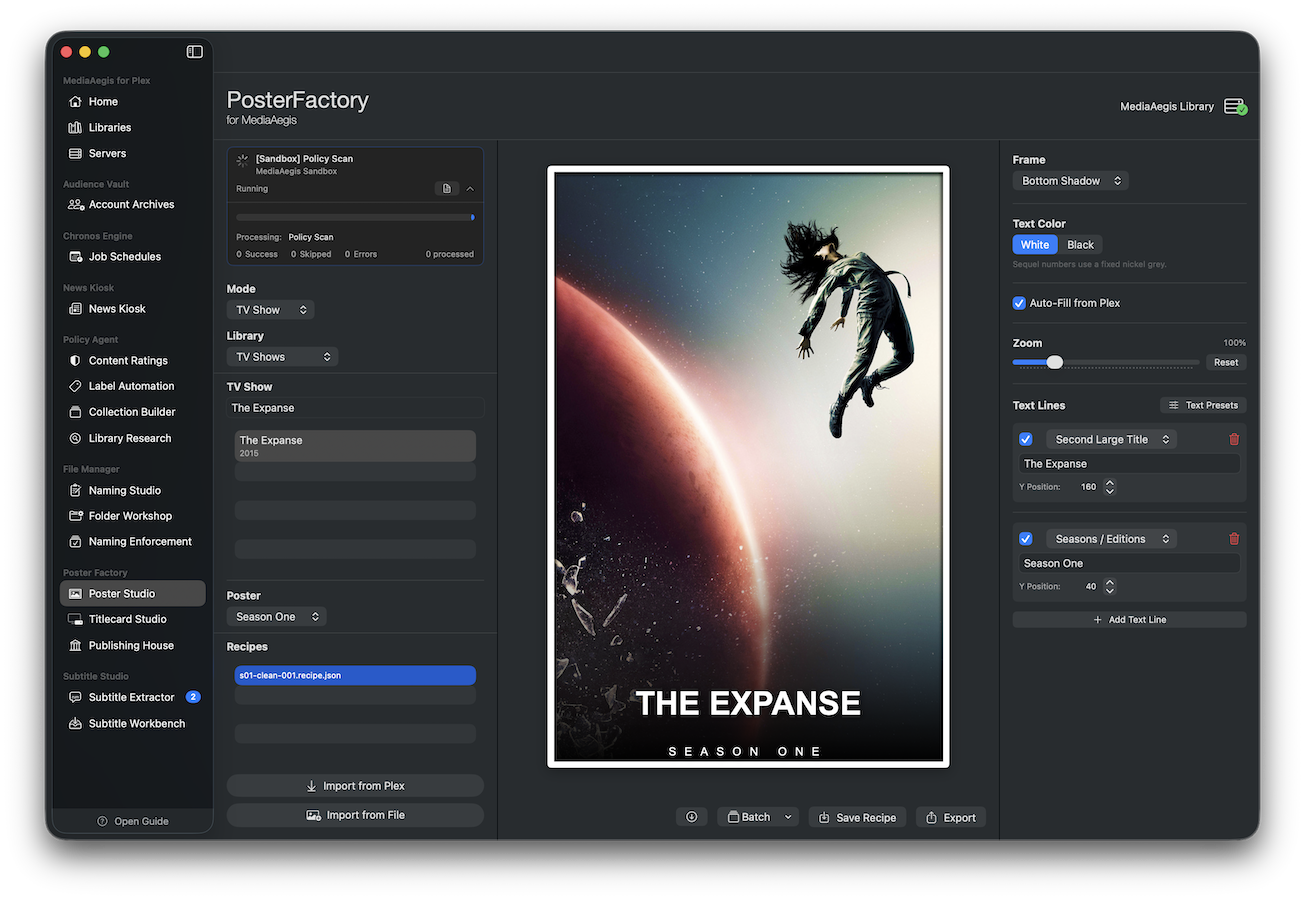Image resolution: width=1305 pixels, height=900 pixels.
Task: Select The Expanse 2015 search result
Action: tap(355, 446)
